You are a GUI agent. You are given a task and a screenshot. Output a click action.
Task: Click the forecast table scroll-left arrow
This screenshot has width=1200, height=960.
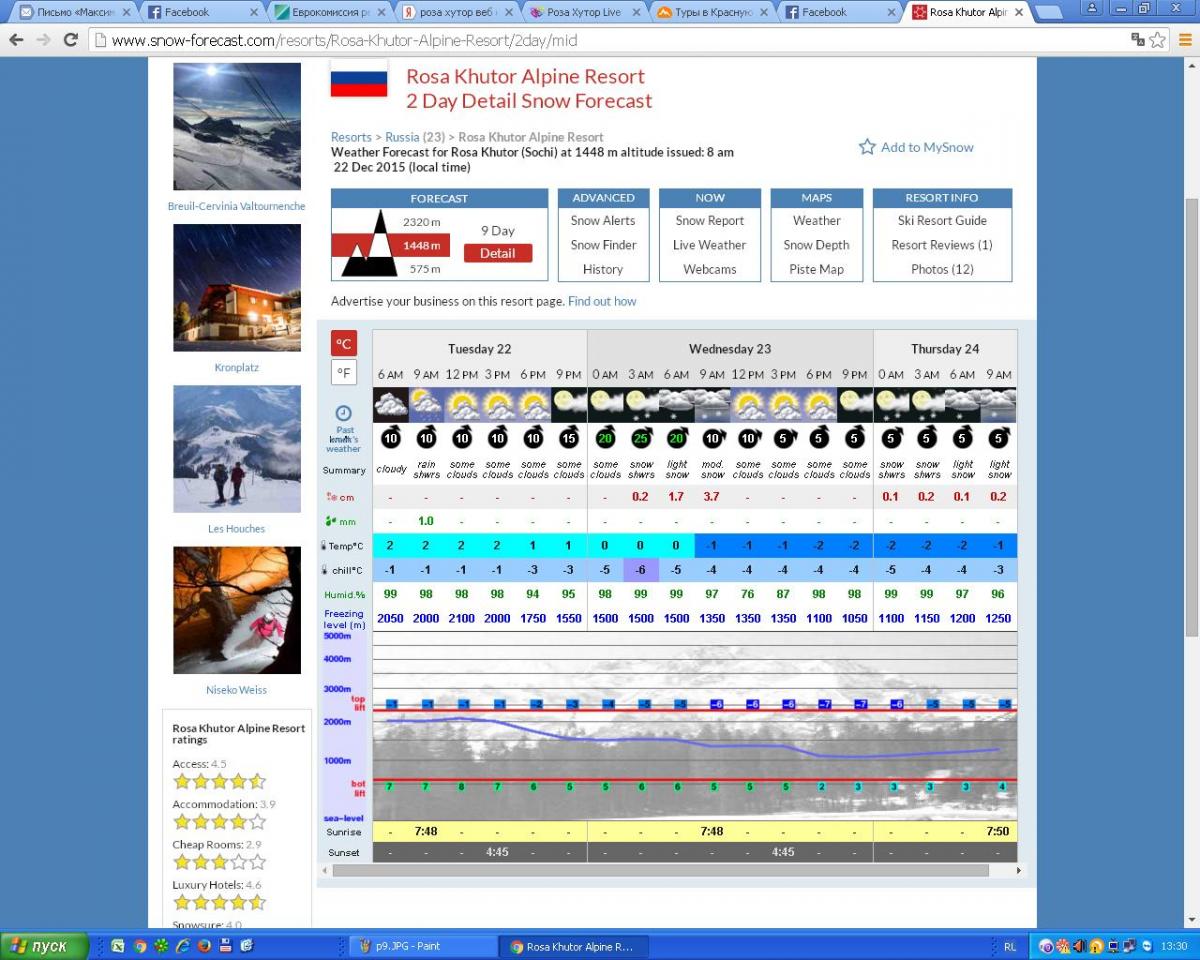click(x=324, y=870)
